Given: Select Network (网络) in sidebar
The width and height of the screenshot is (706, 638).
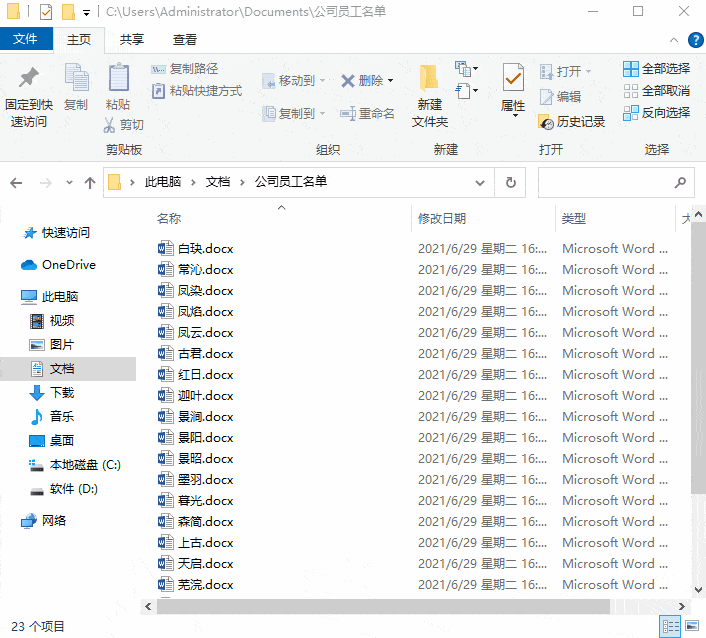Looking at the screenshot, I should [x=44, y=521].
